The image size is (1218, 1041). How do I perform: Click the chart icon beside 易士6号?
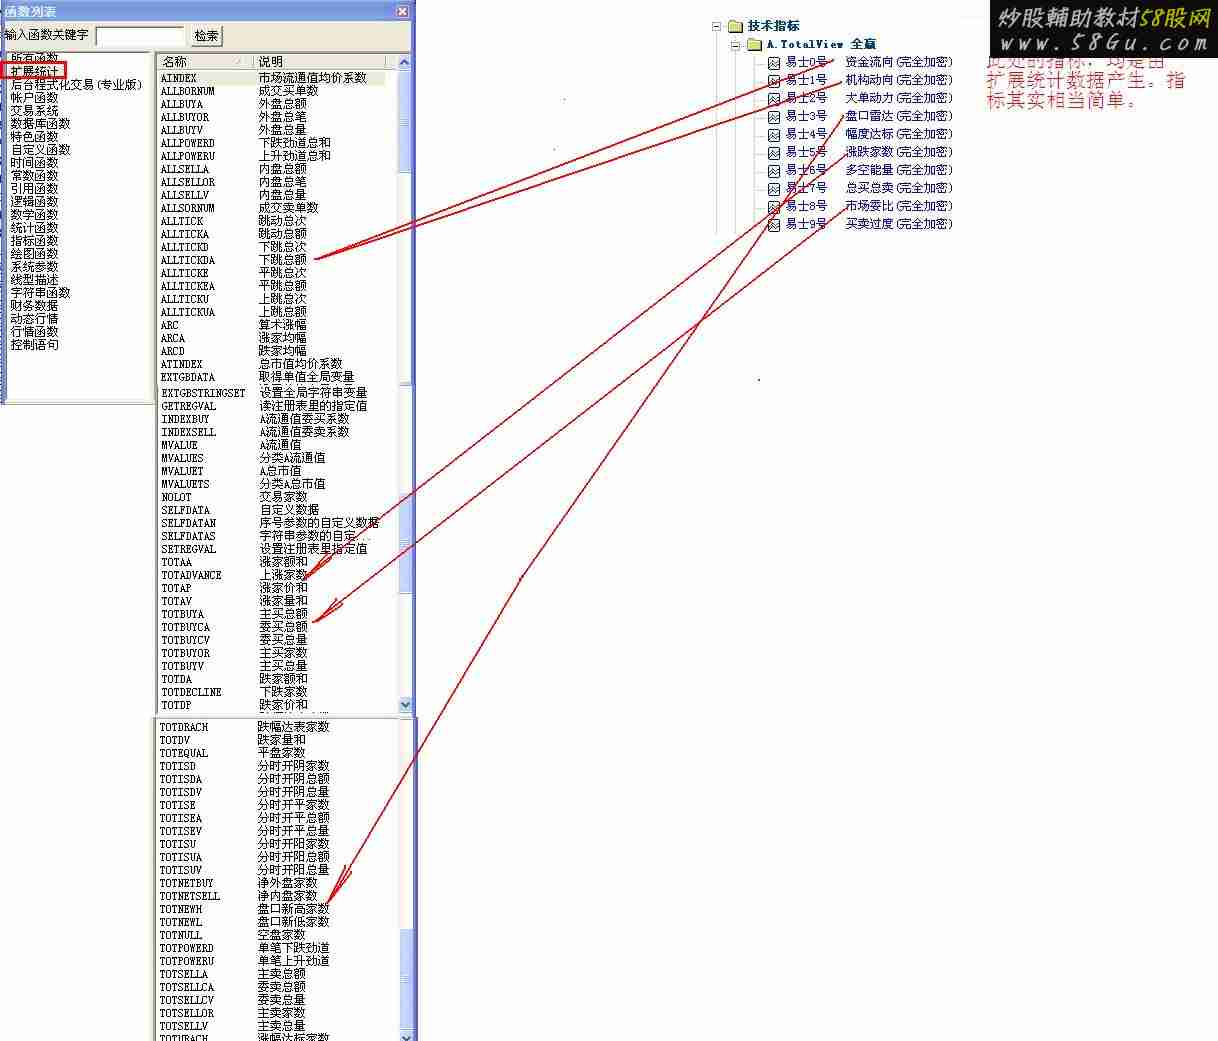coord(773,170)
